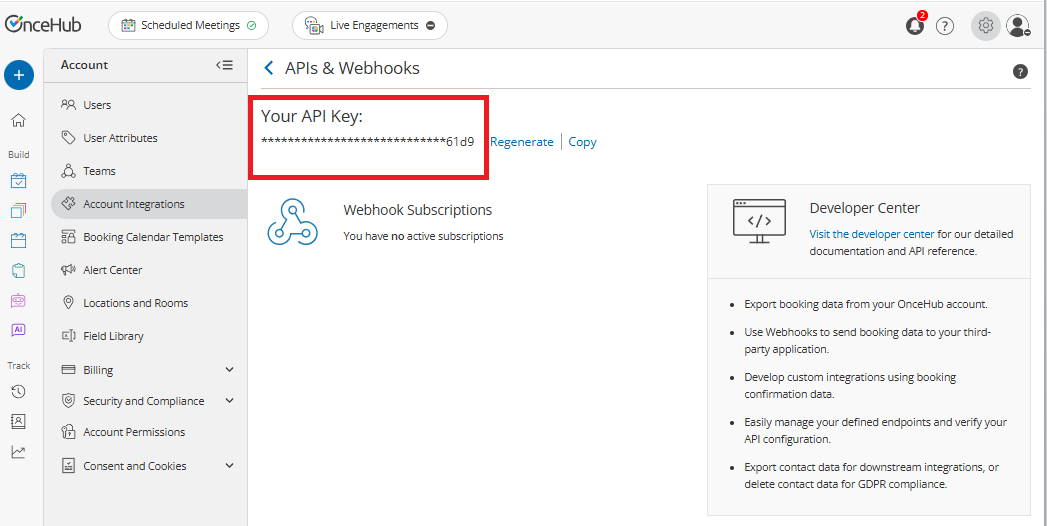
Task: Click the help question mark in header
Action: pos(945,26)
